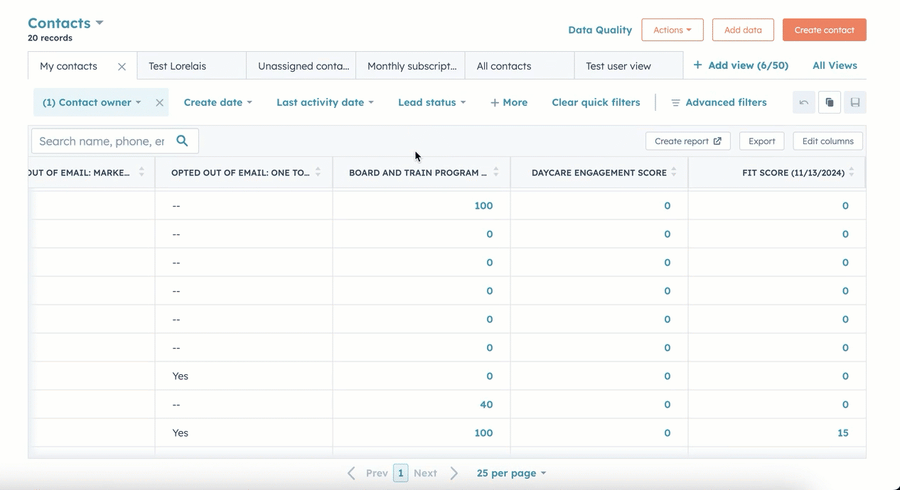Image resolution: width=900 pixels, height=490 pixels.
Task: Open the 25 per page dropdown
Action: (x=511, y=473)
